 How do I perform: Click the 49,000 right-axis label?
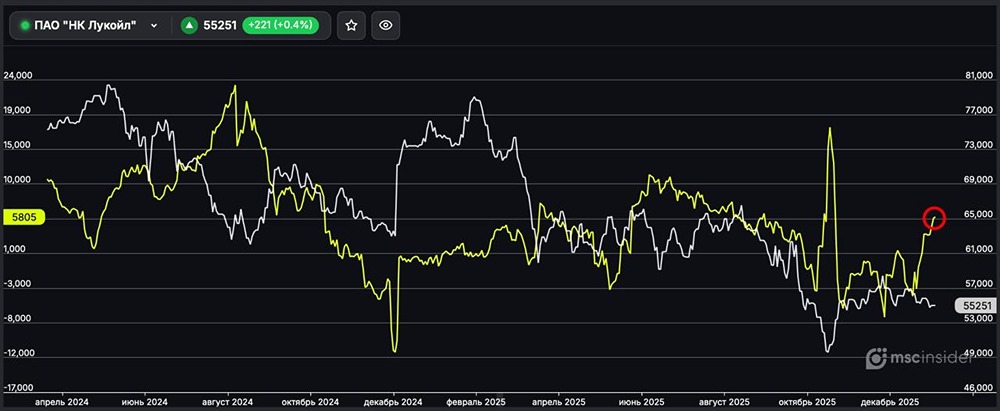[981, 353]
